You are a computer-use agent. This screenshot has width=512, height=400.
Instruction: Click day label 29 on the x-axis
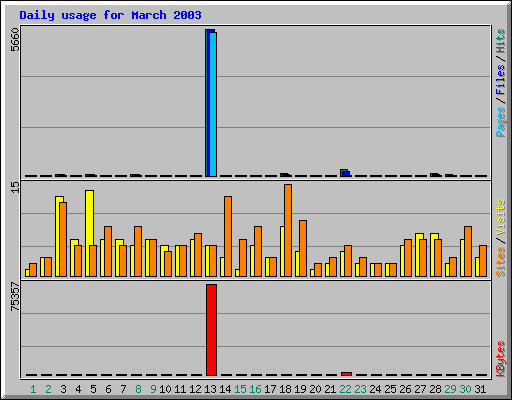[x=450, y=389]
